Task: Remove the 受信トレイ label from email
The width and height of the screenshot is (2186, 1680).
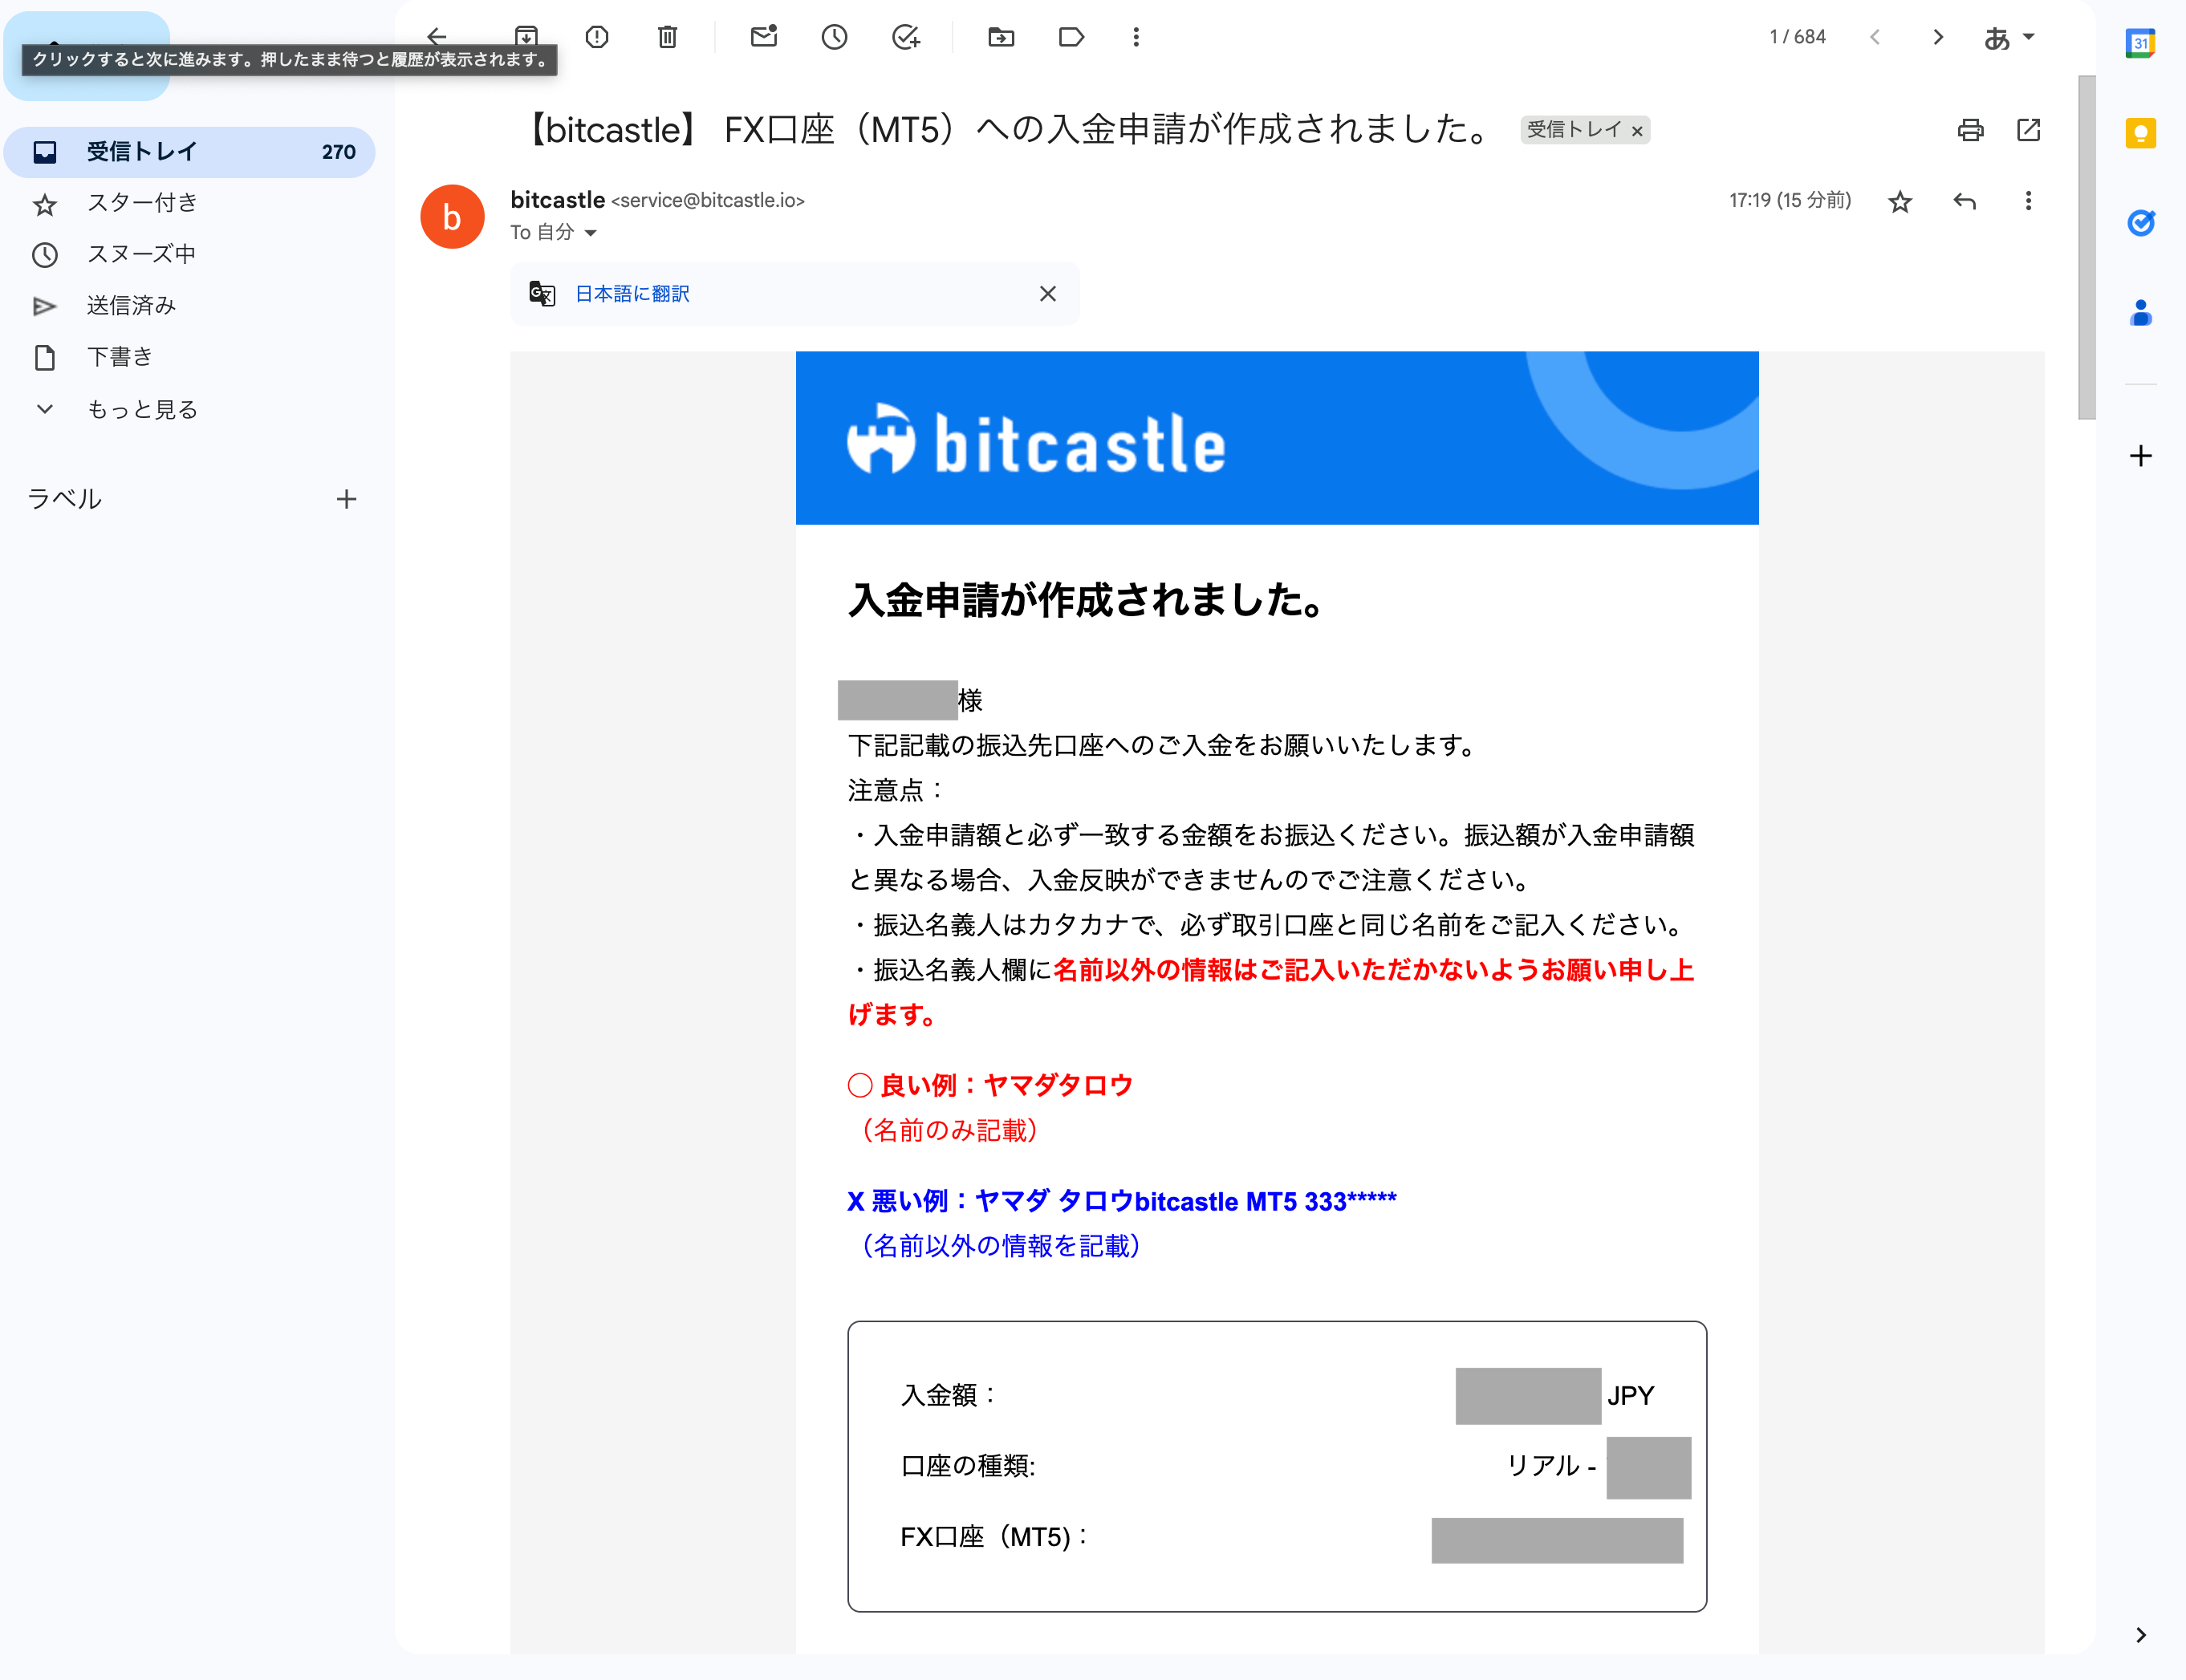Action: click(1637, 131)
